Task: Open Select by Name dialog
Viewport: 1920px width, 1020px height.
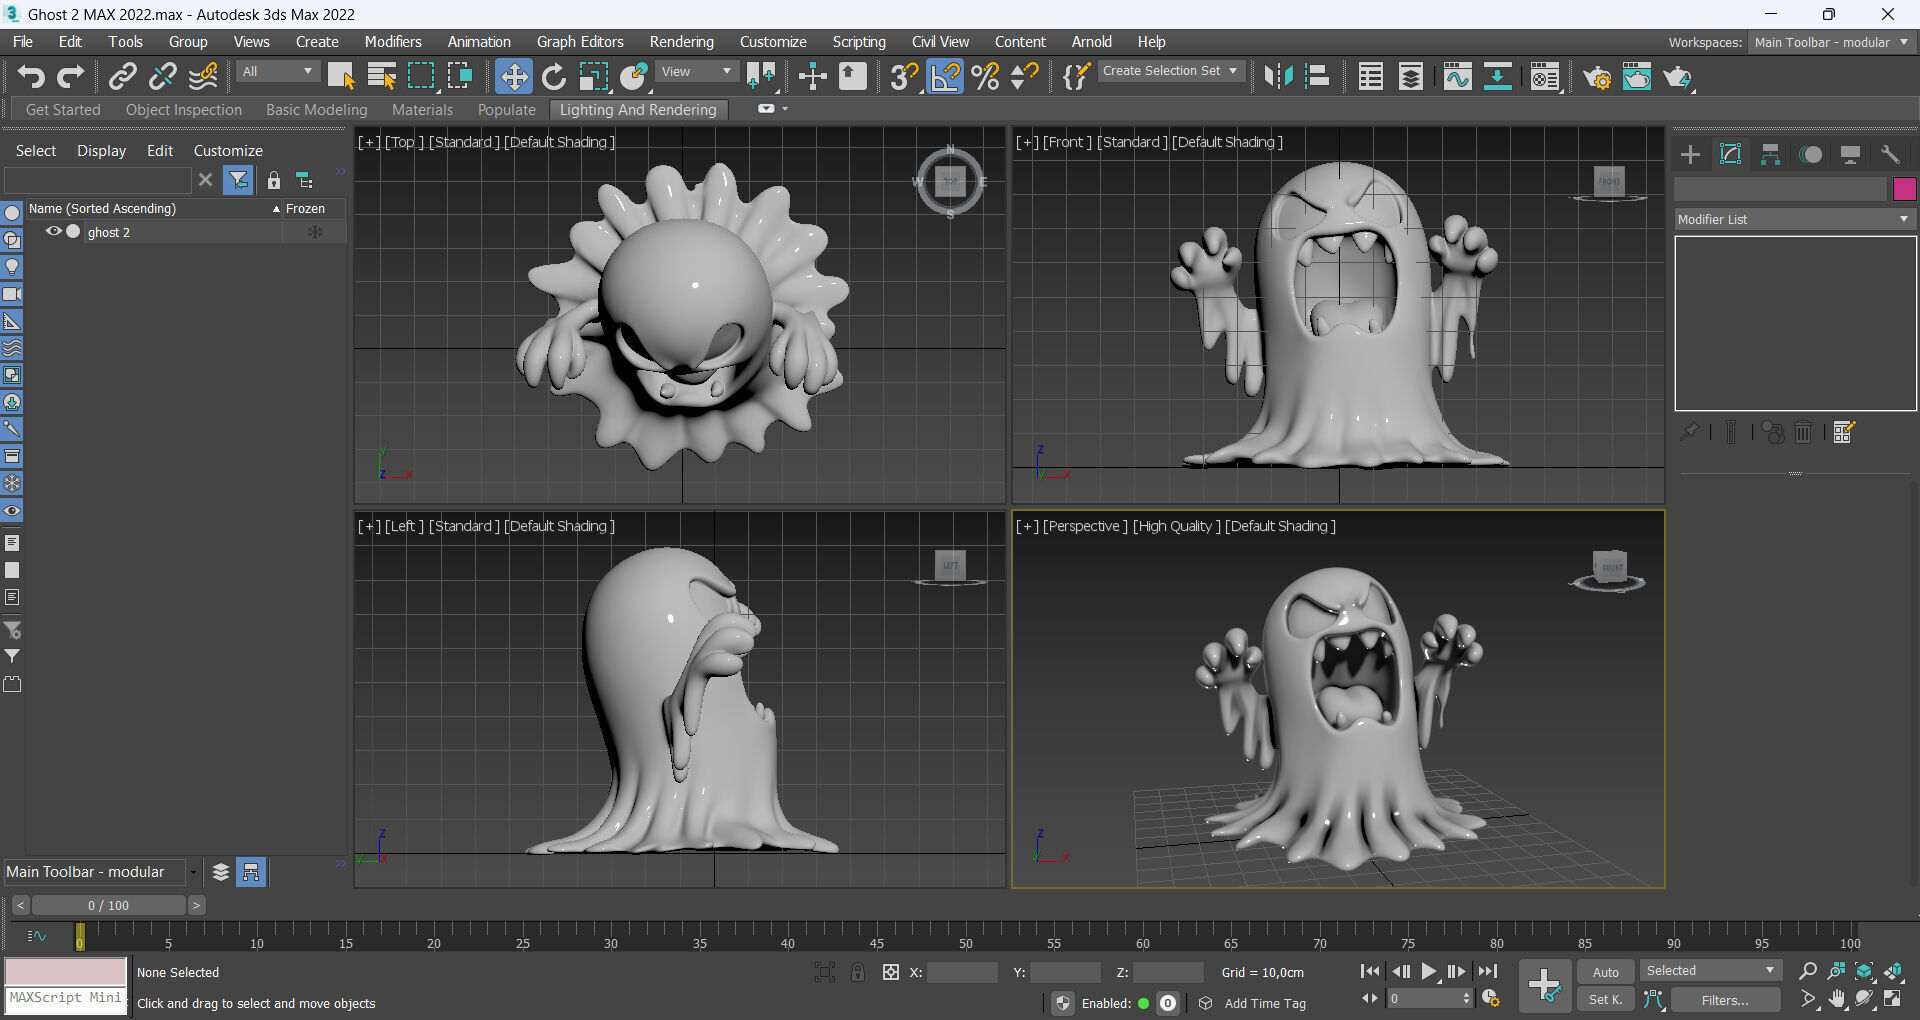Action: pos(381,77)
